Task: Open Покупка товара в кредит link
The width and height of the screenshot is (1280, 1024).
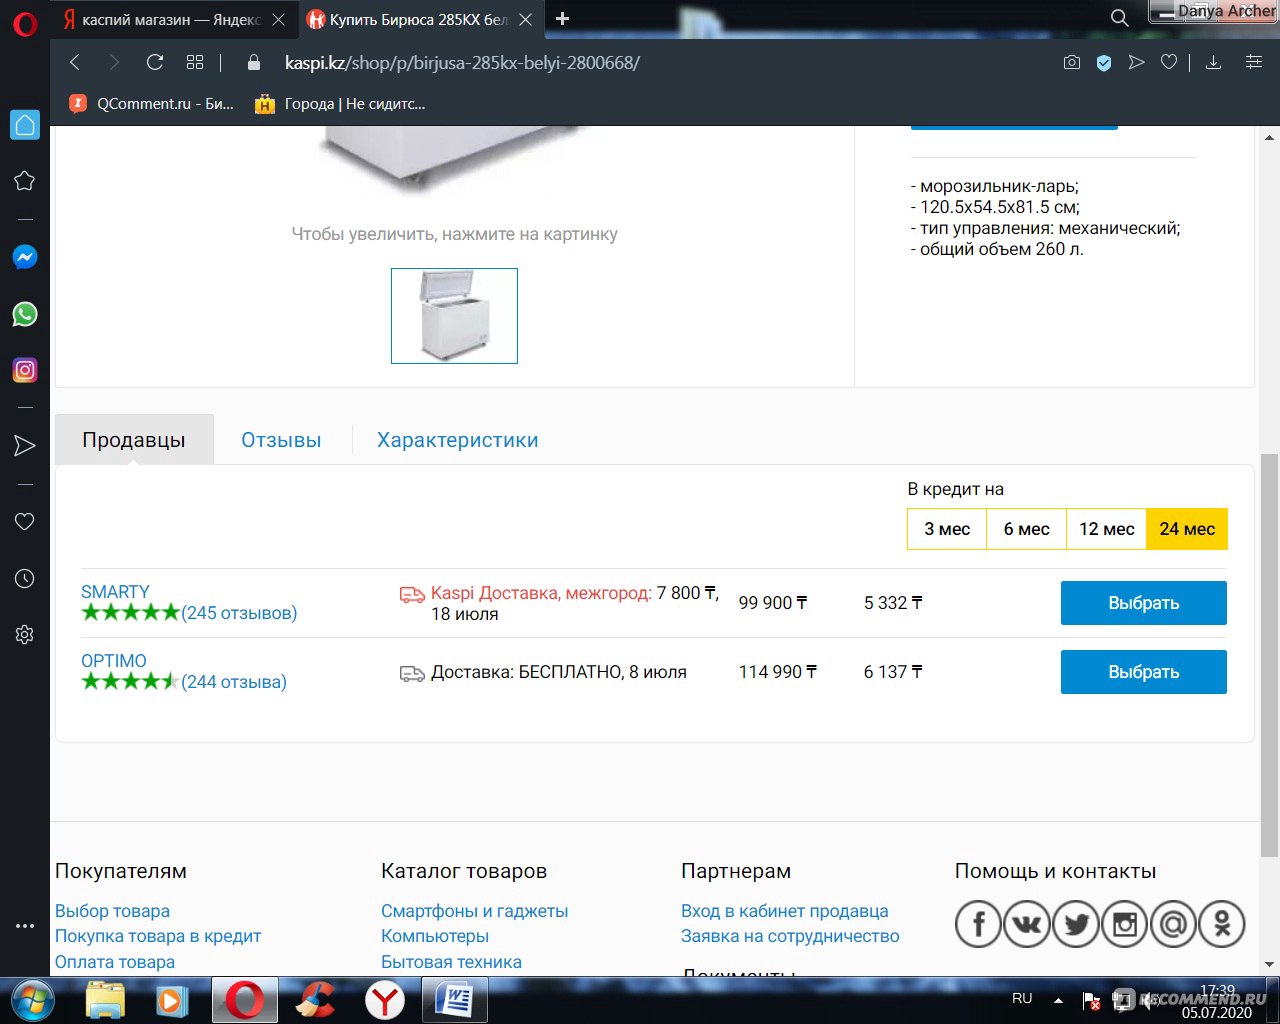Action: pyautogui.click(x=158, y=936)
